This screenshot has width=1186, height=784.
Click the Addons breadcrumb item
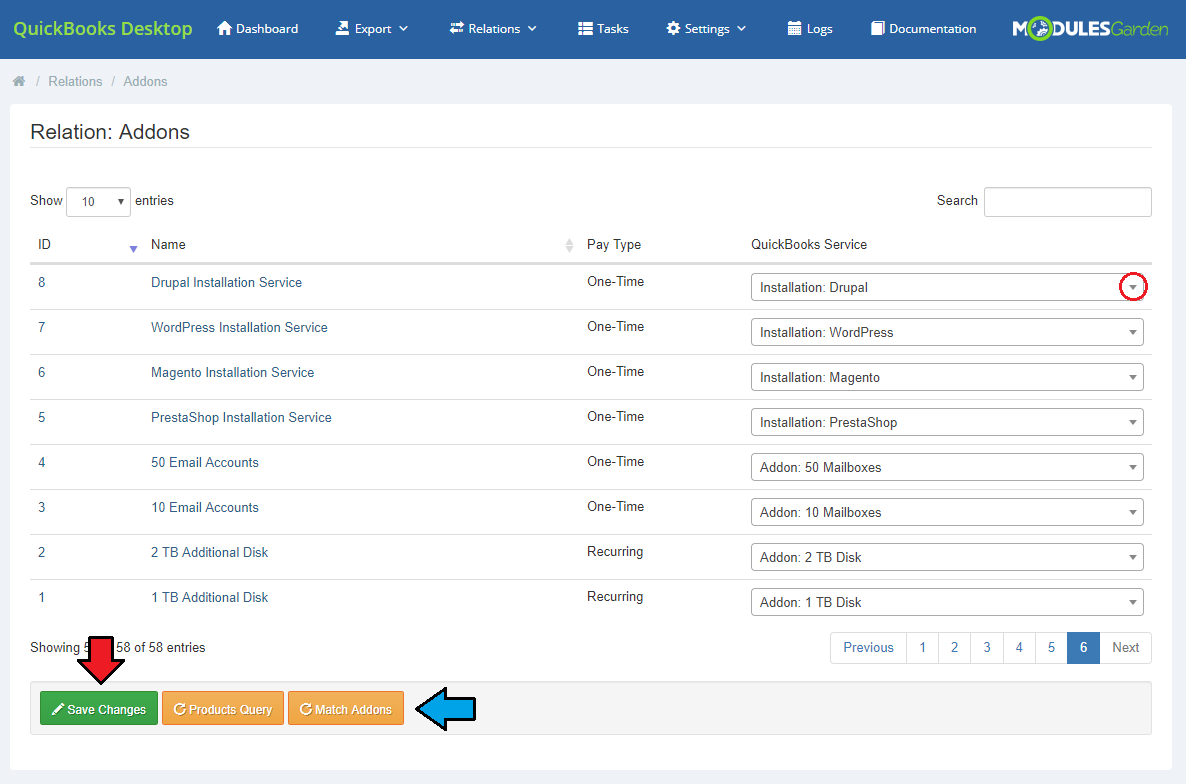[x=145, y=81]
